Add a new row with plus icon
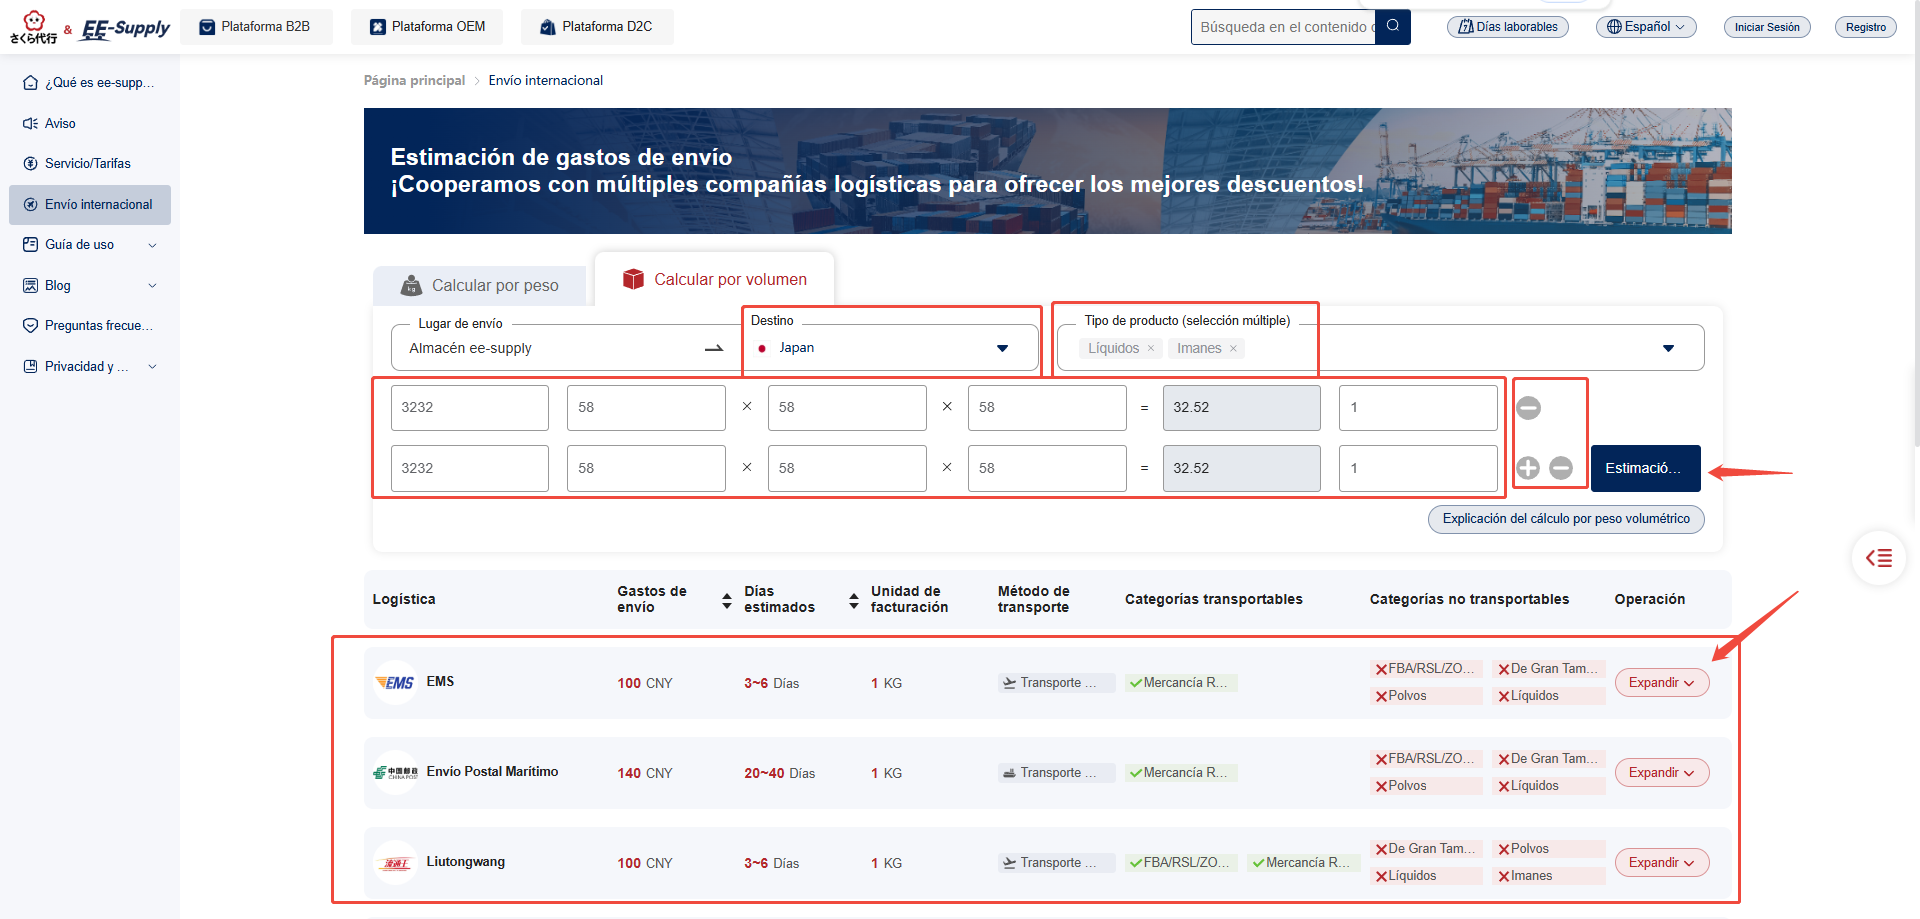Viewport: 1920px width, 919px height. pos(1528,468)
